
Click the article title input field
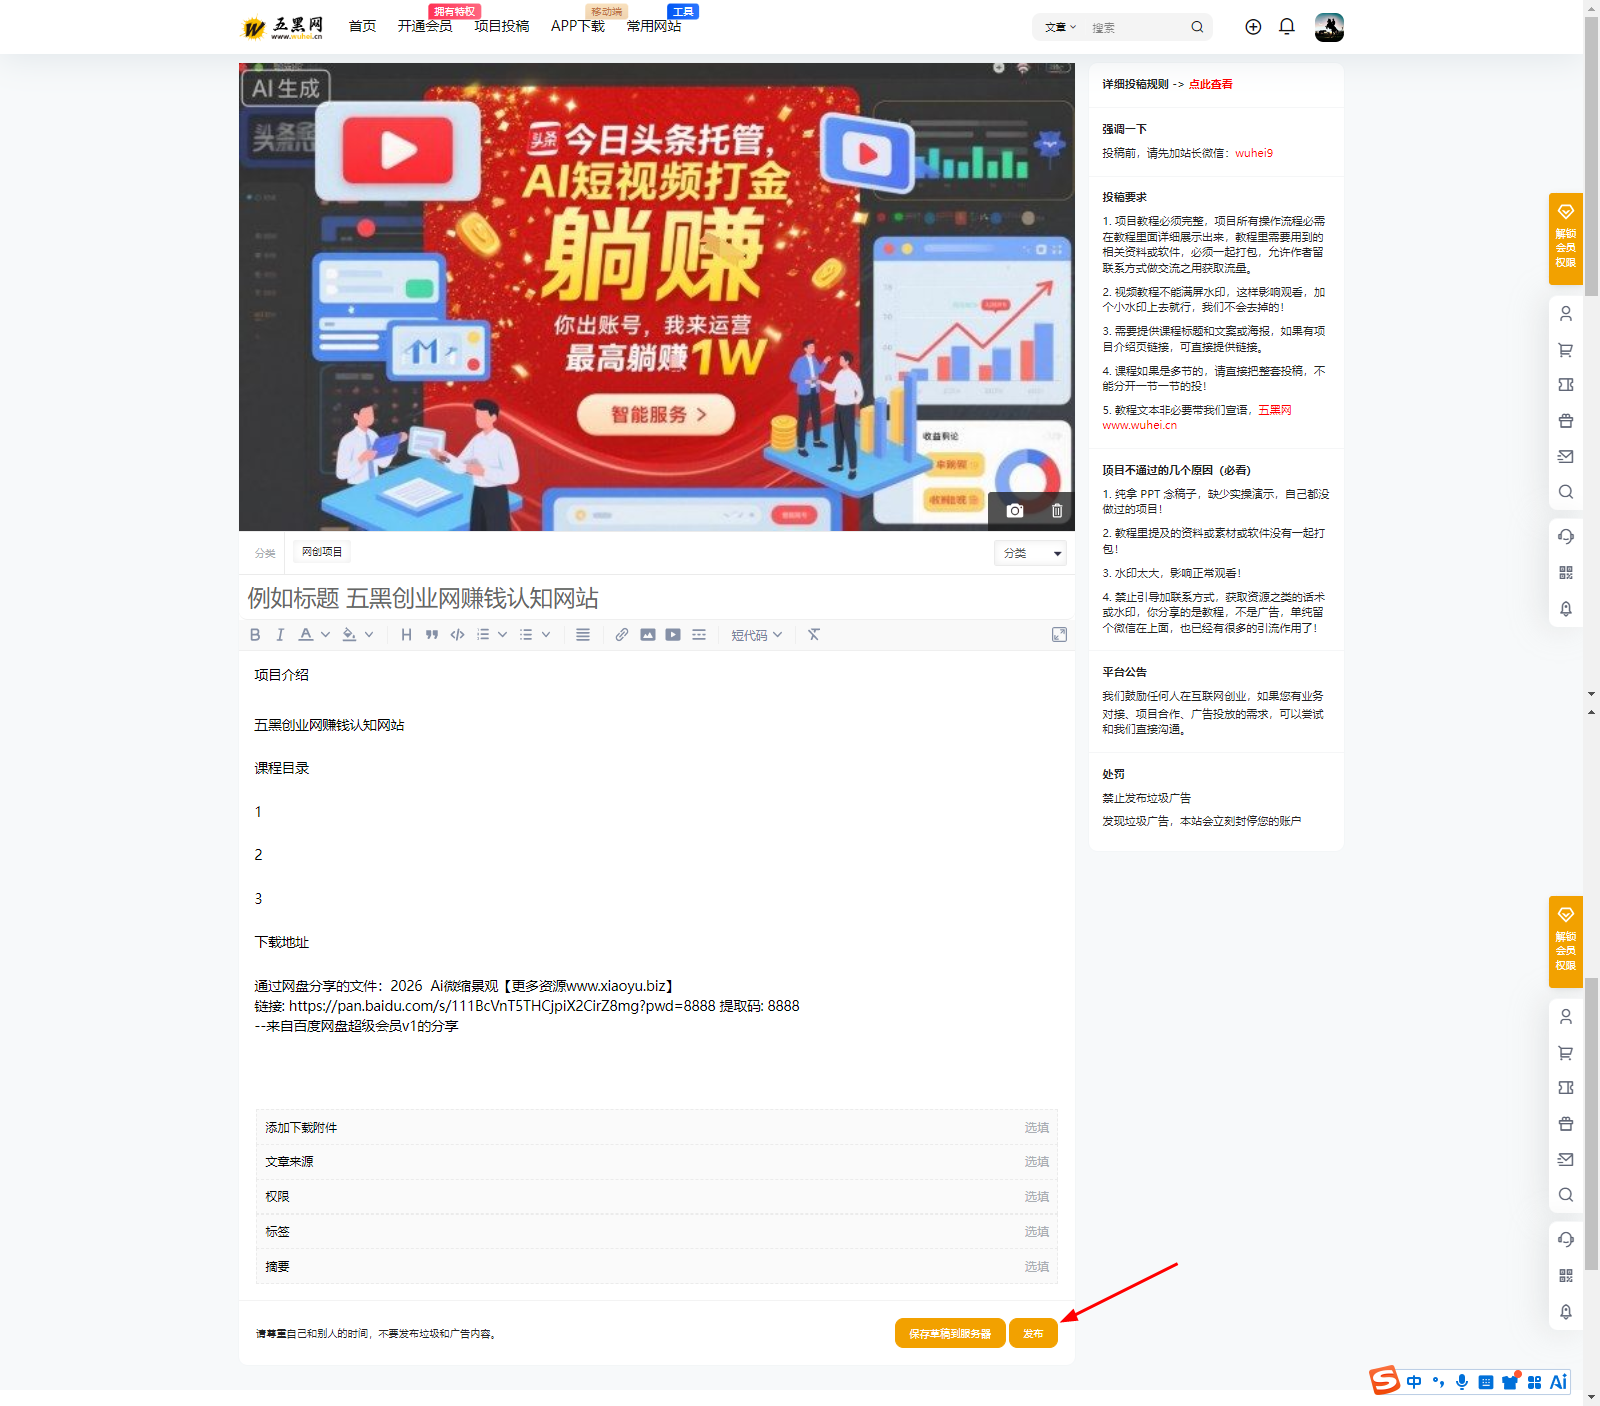click(657, 598)
